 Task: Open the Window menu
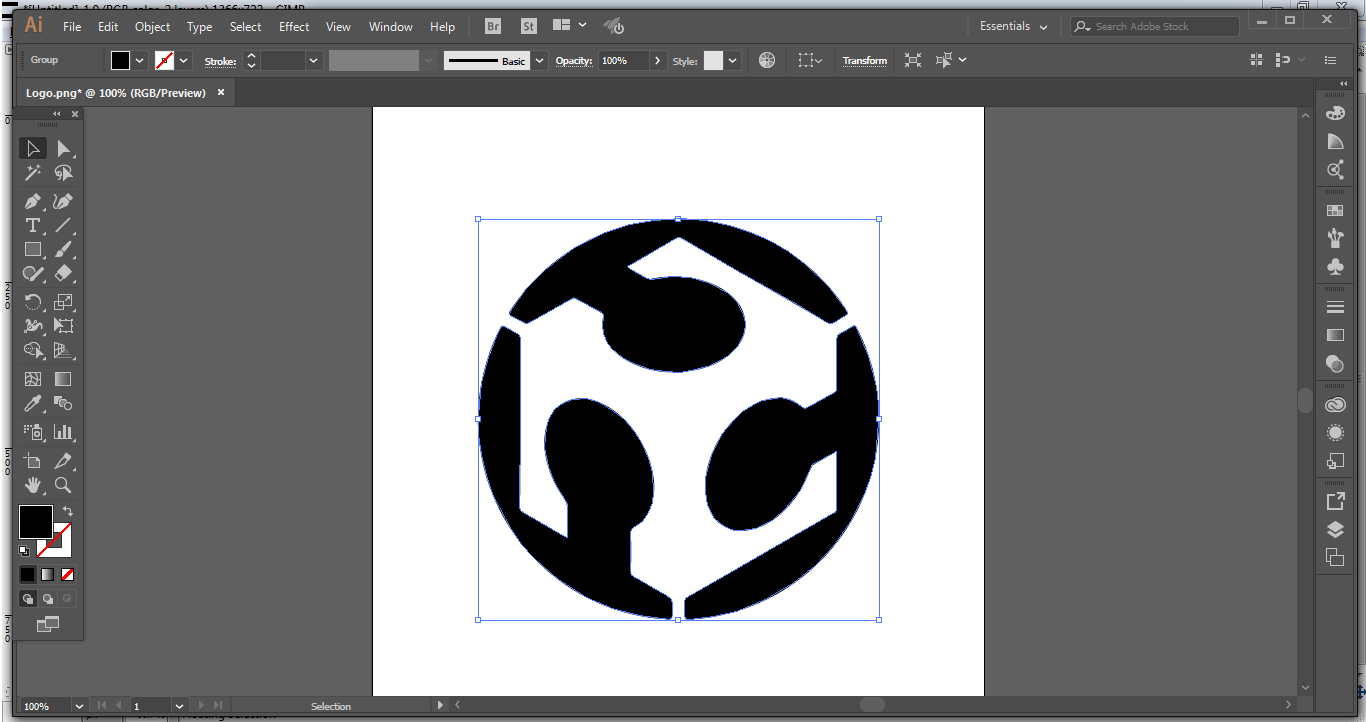tap(391, 27)
